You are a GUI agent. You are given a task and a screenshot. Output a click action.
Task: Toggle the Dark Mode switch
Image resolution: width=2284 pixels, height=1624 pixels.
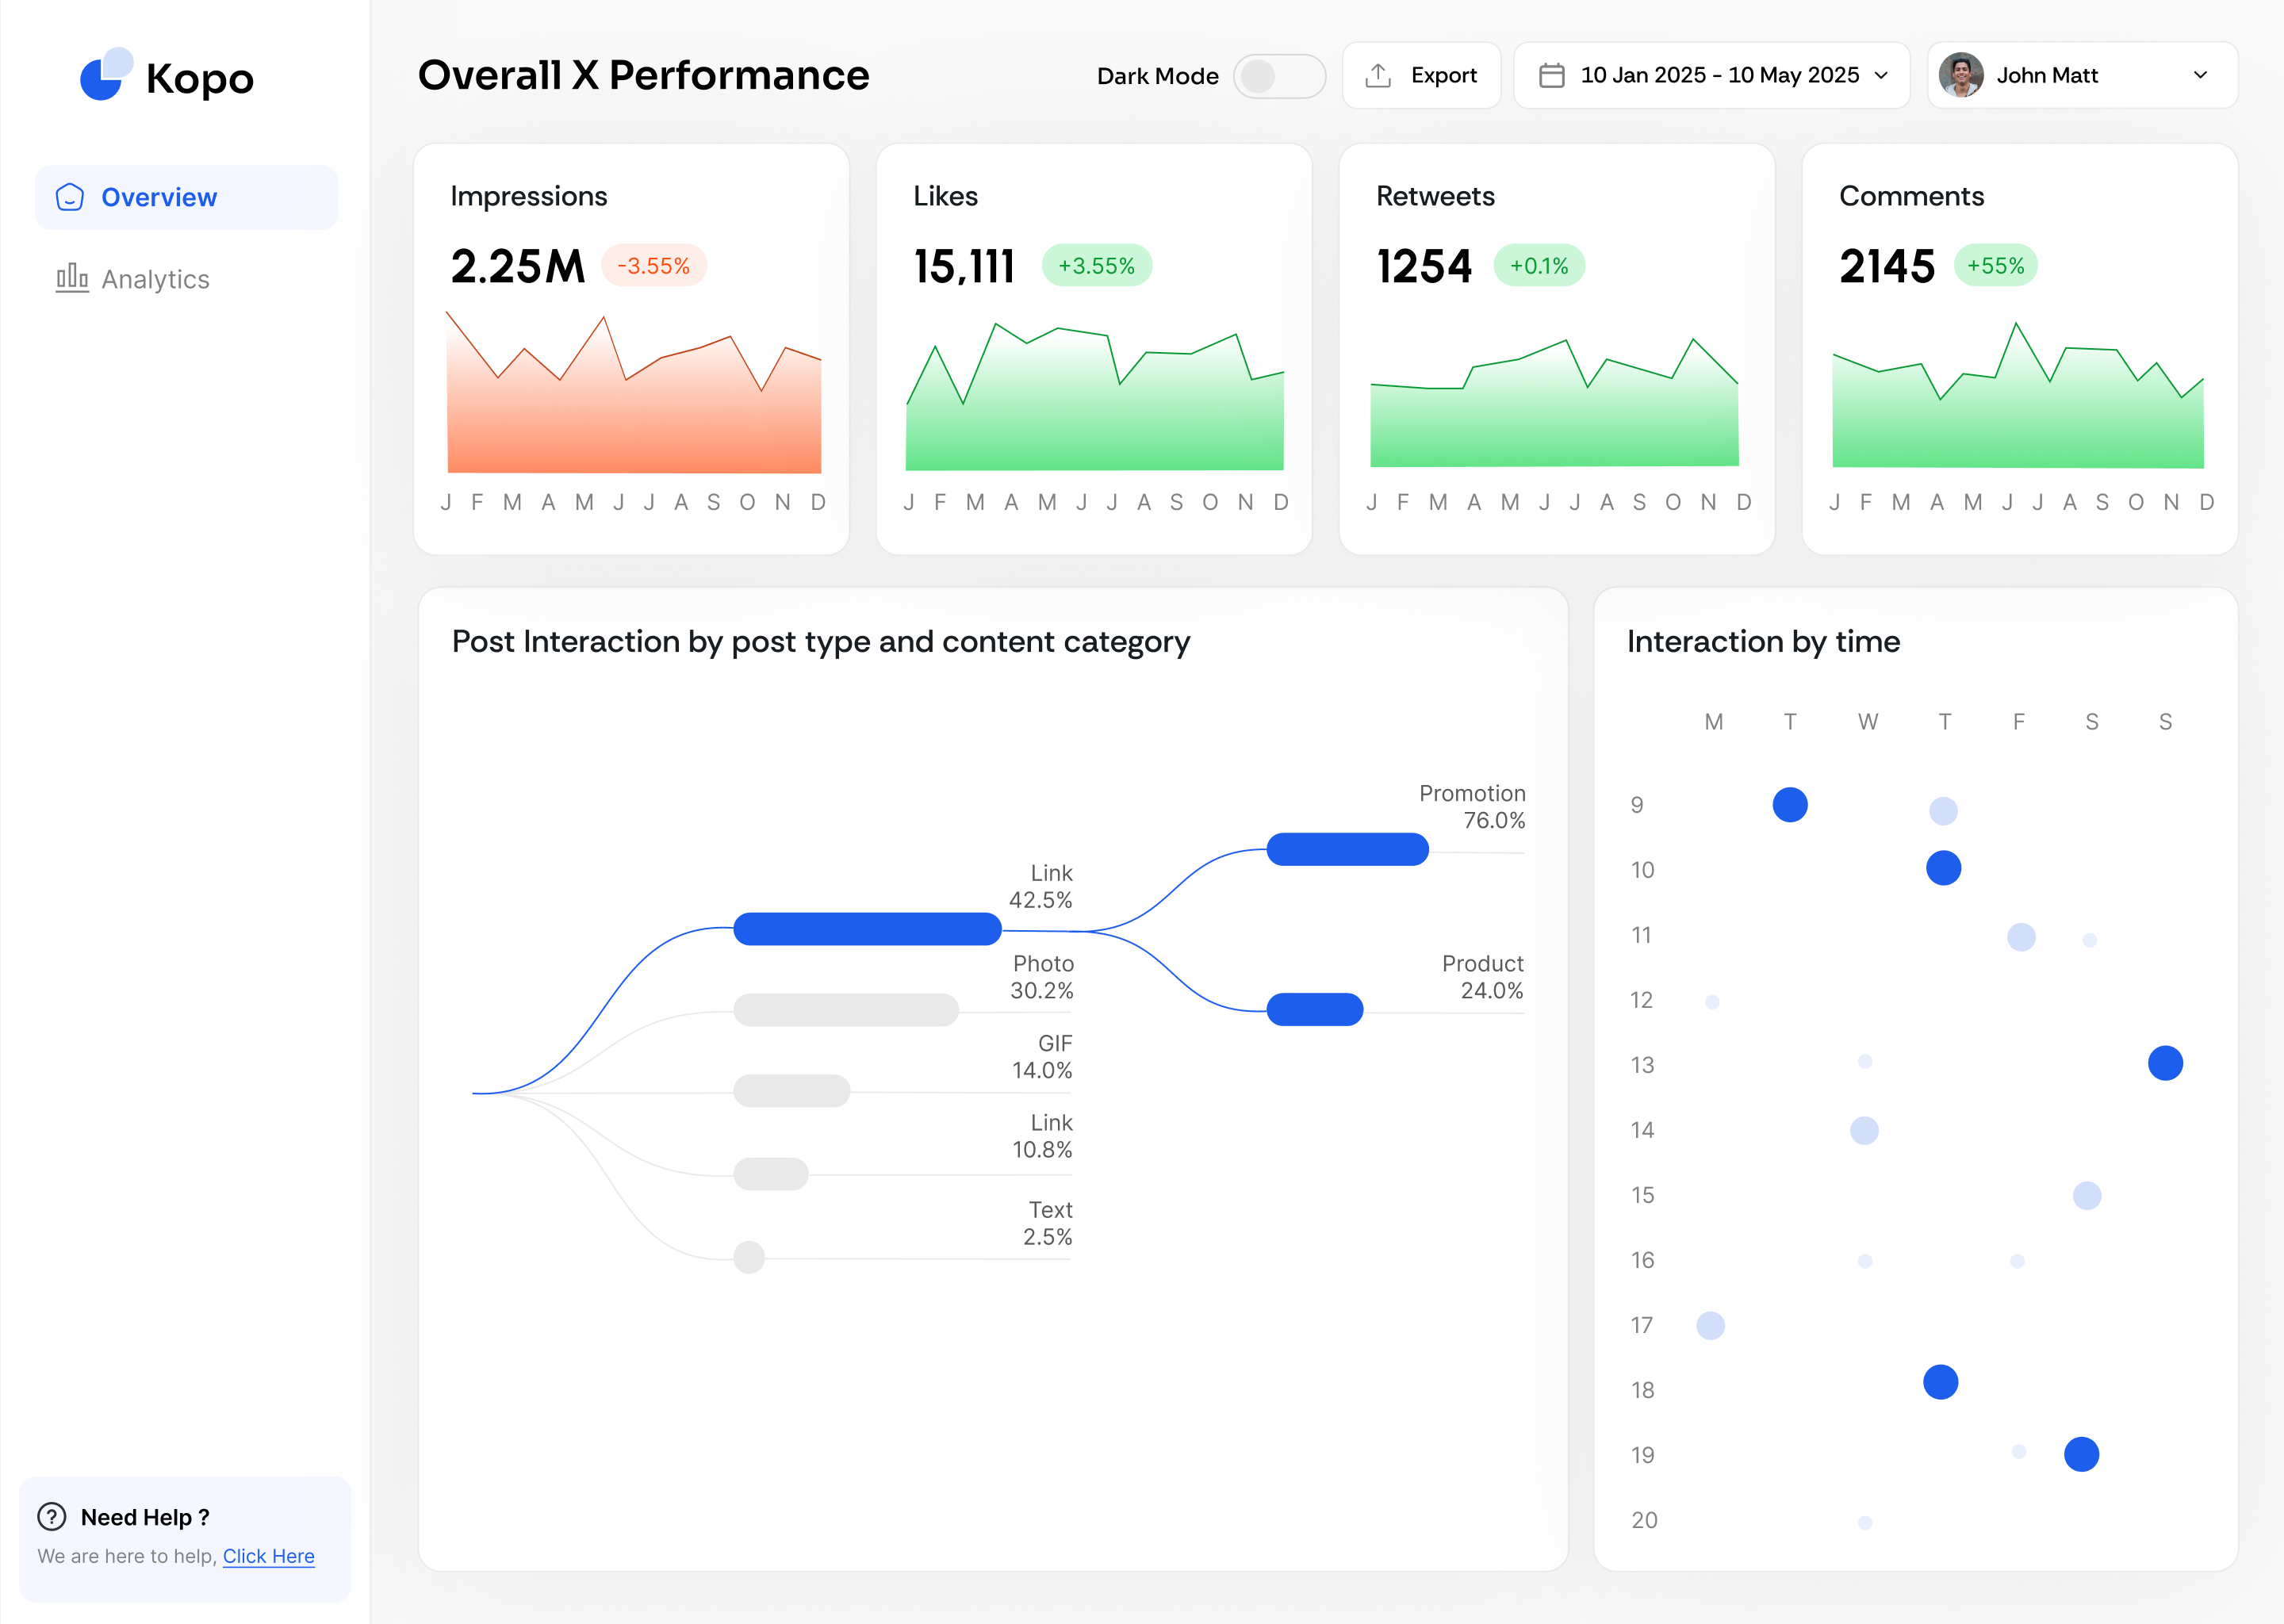1278,76
